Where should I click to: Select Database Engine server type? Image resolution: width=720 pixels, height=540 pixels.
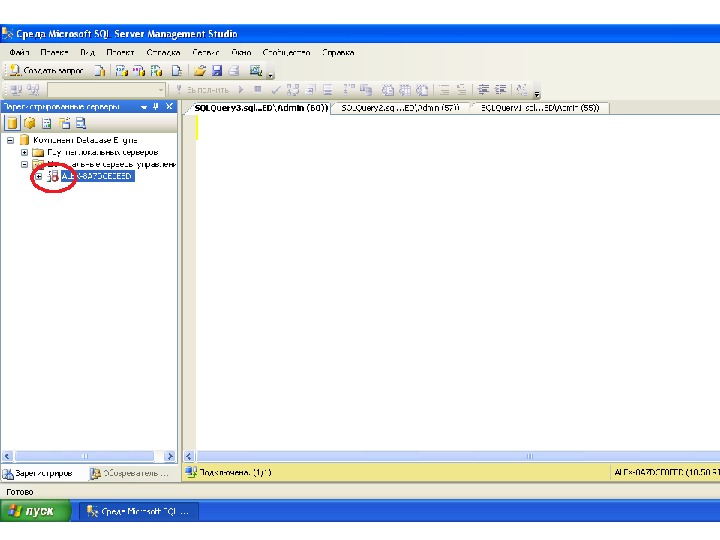click(x=12, y=123)
